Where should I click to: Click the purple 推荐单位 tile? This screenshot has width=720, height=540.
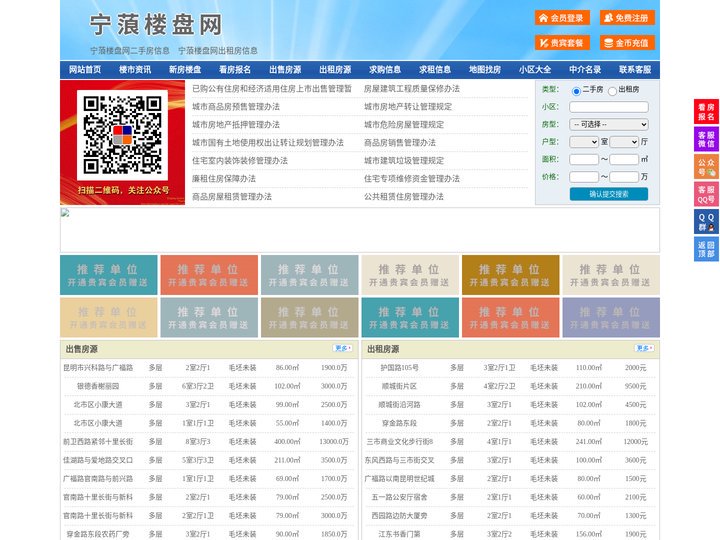pyautogui.click(x=611, y=317)
